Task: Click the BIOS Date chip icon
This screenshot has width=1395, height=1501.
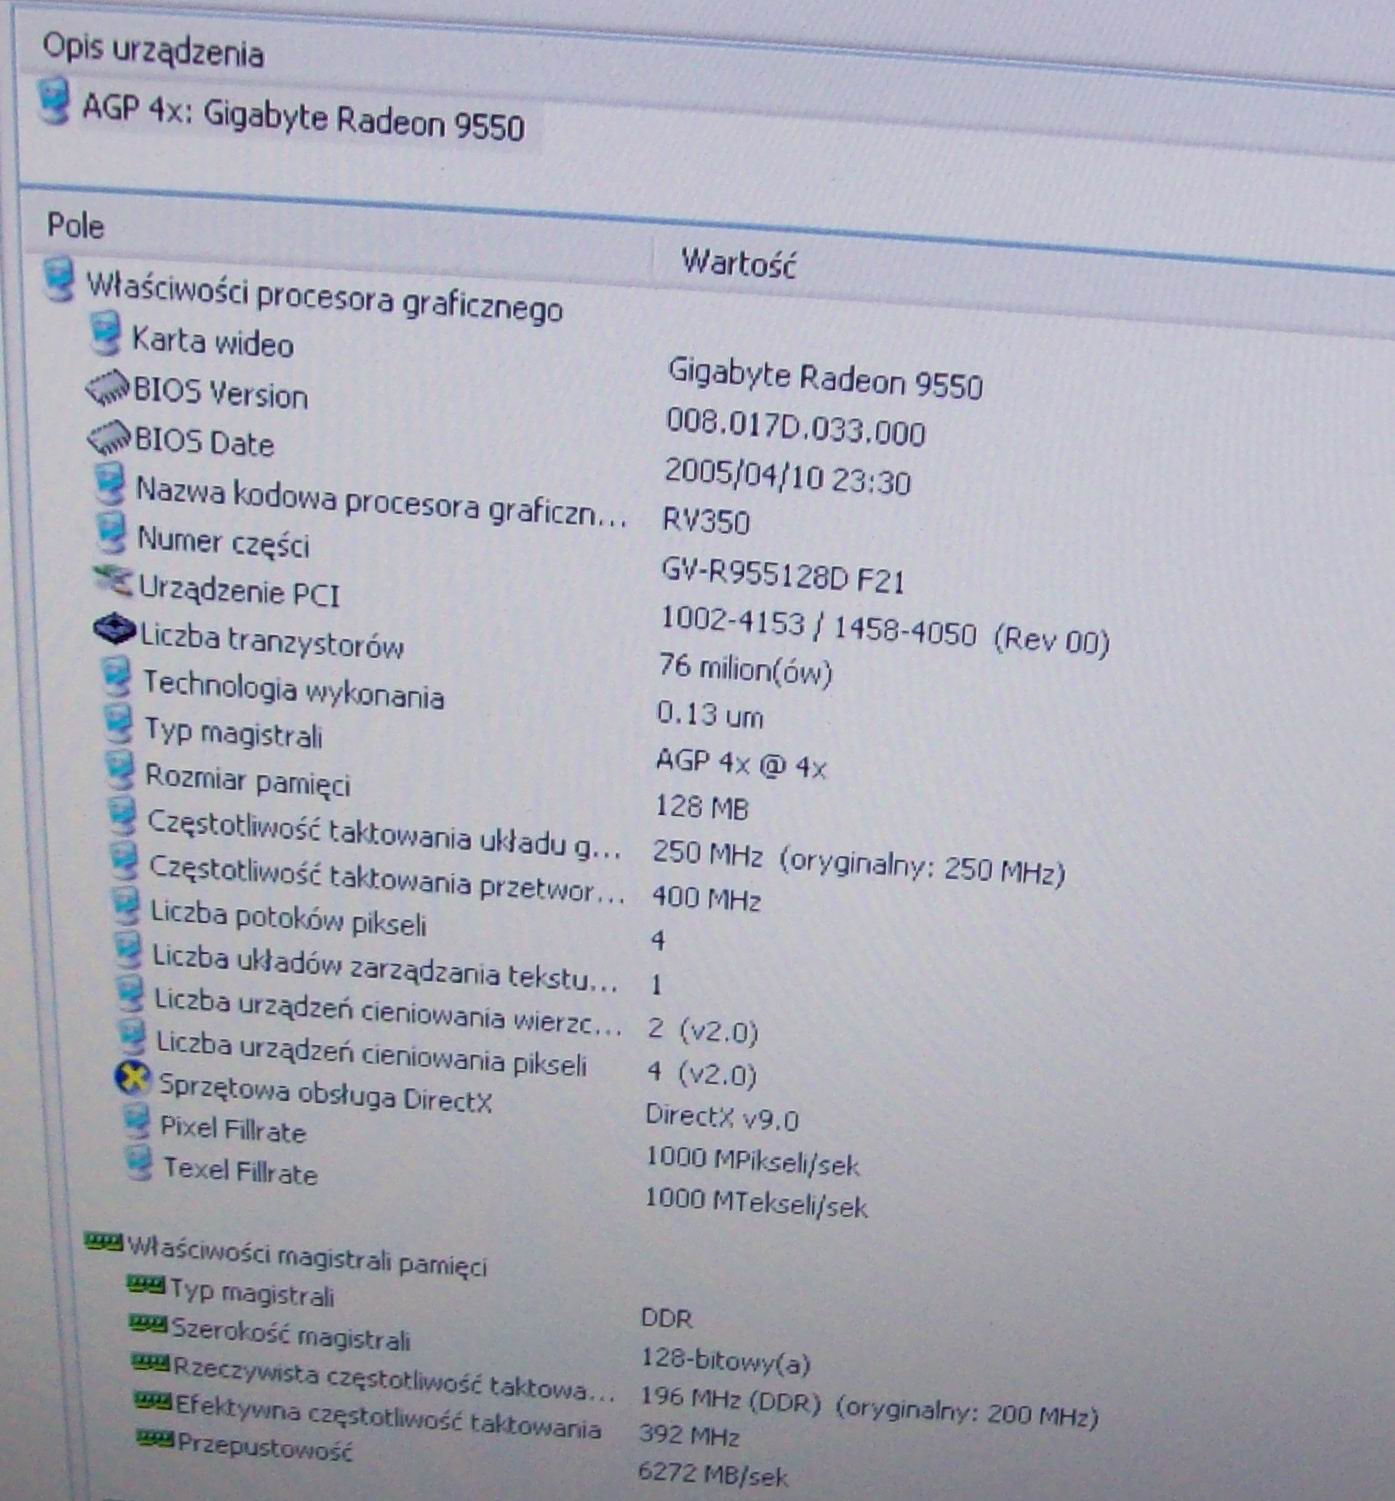Action: pos(109,437)
